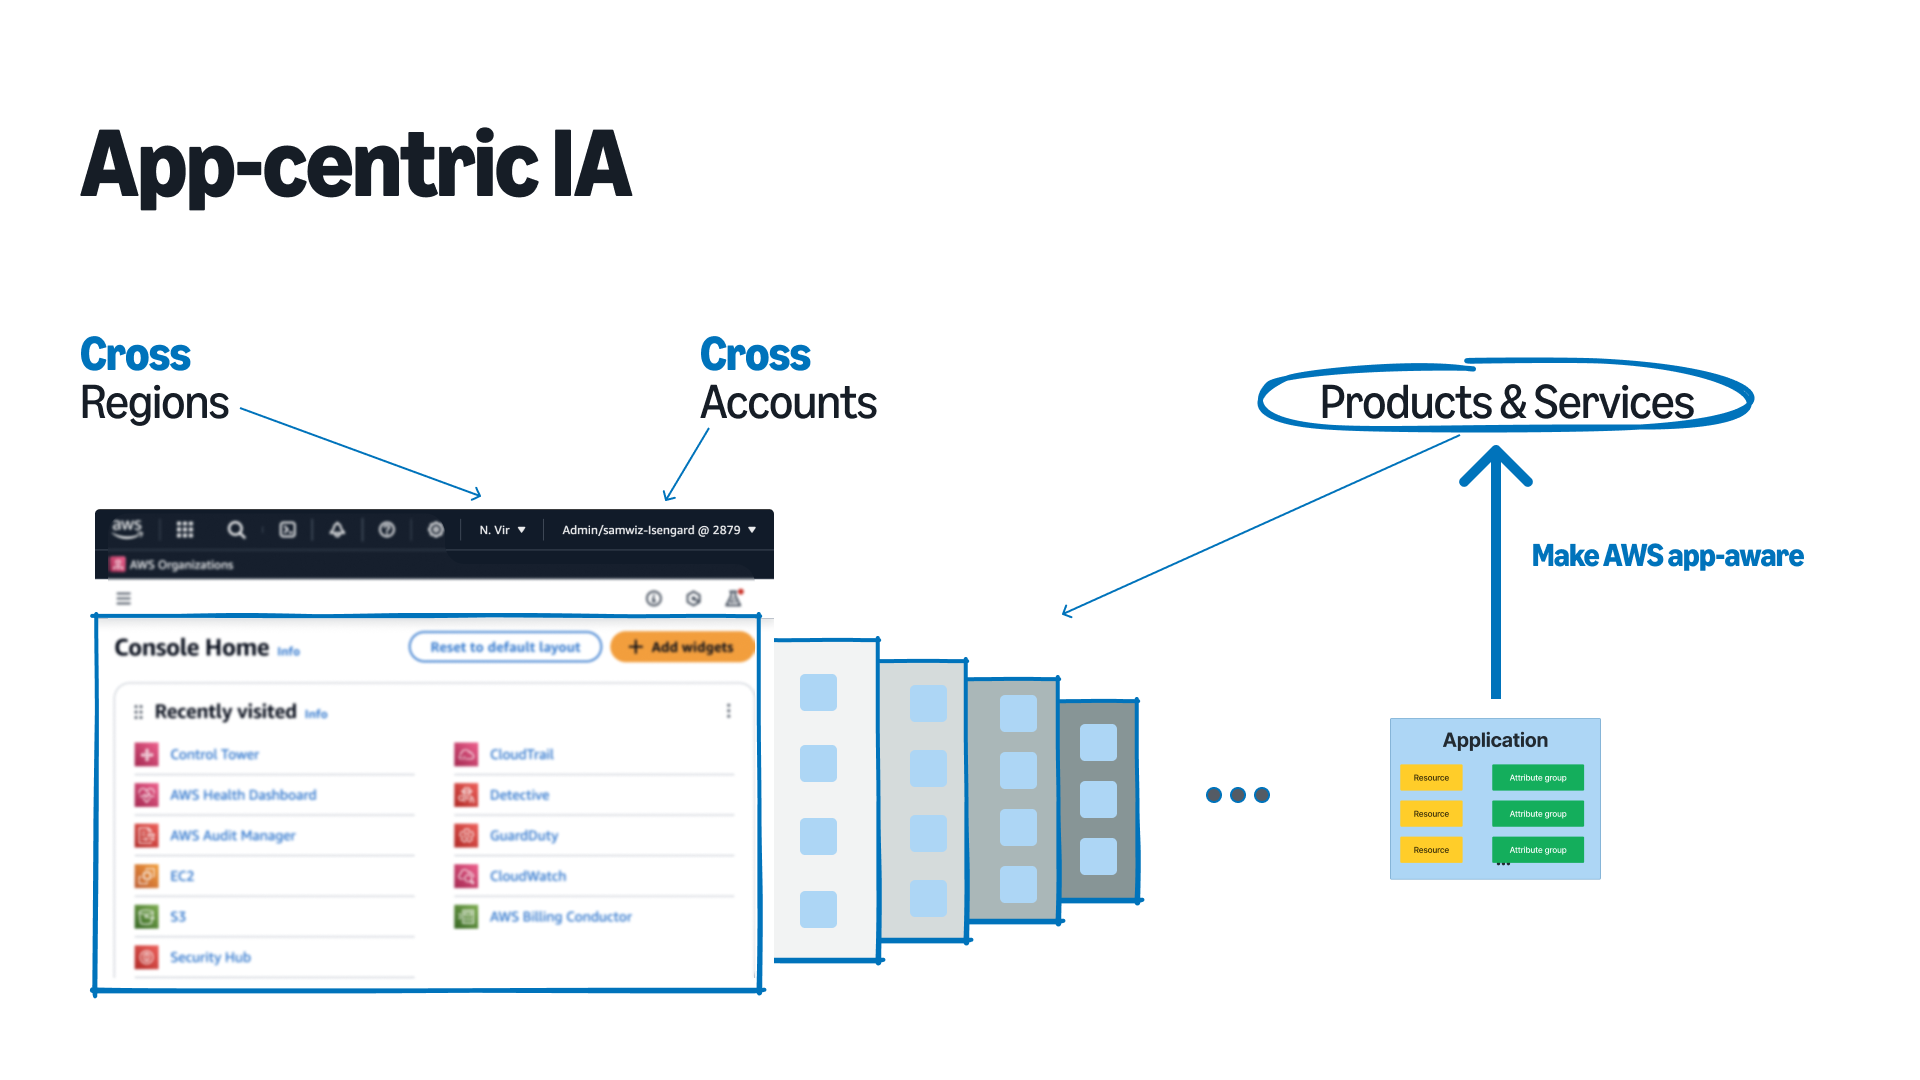Screen dimensions: 1920x1080
Task: Click the help question mark icon
Action: 387,529
